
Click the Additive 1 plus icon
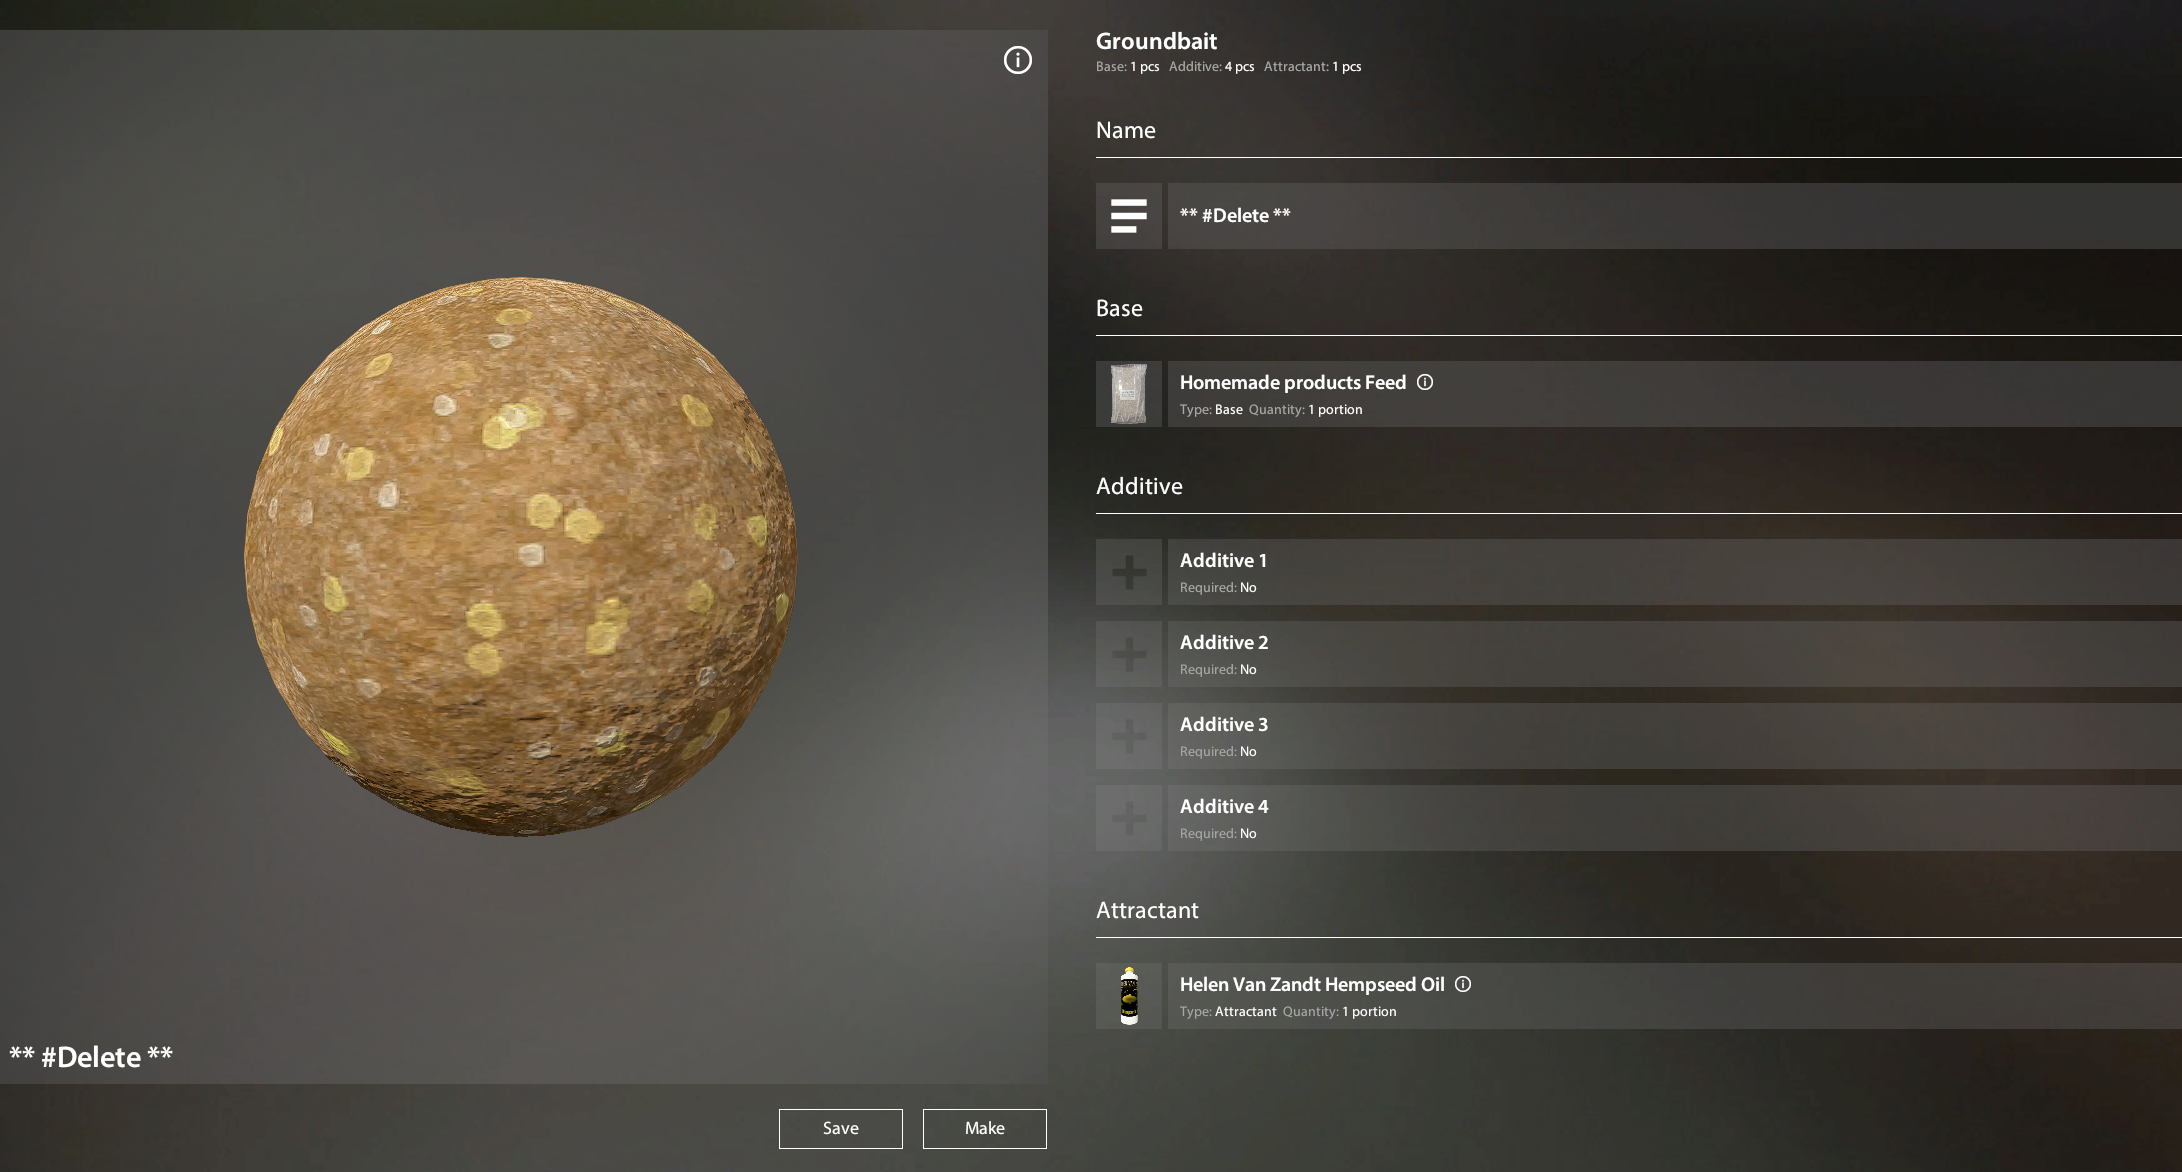1128,572
